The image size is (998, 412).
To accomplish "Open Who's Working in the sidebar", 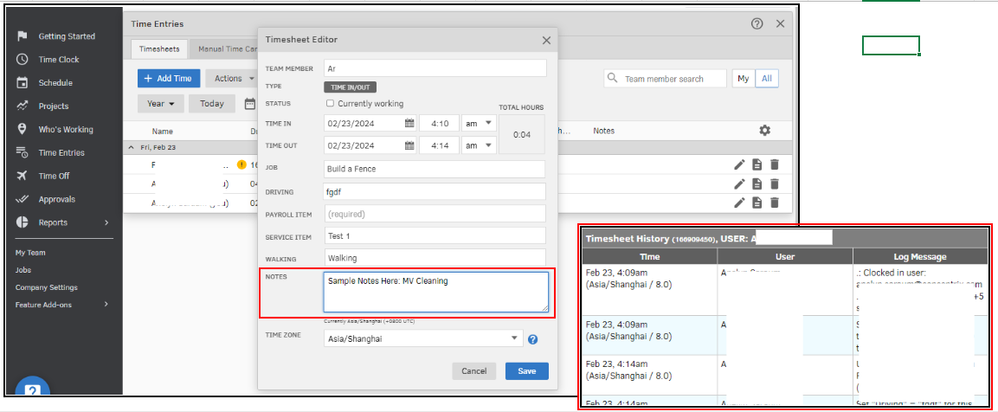I will click(x=65, y=129).
